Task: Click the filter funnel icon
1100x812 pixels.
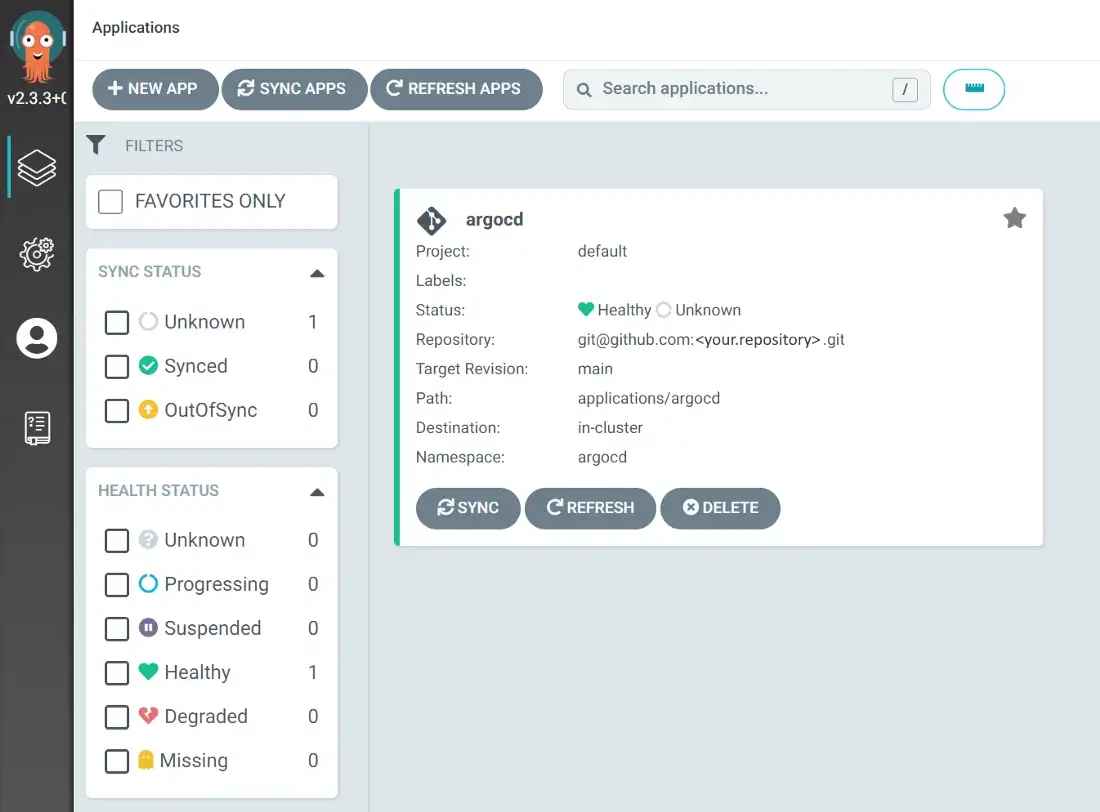Action: (96, 145)
